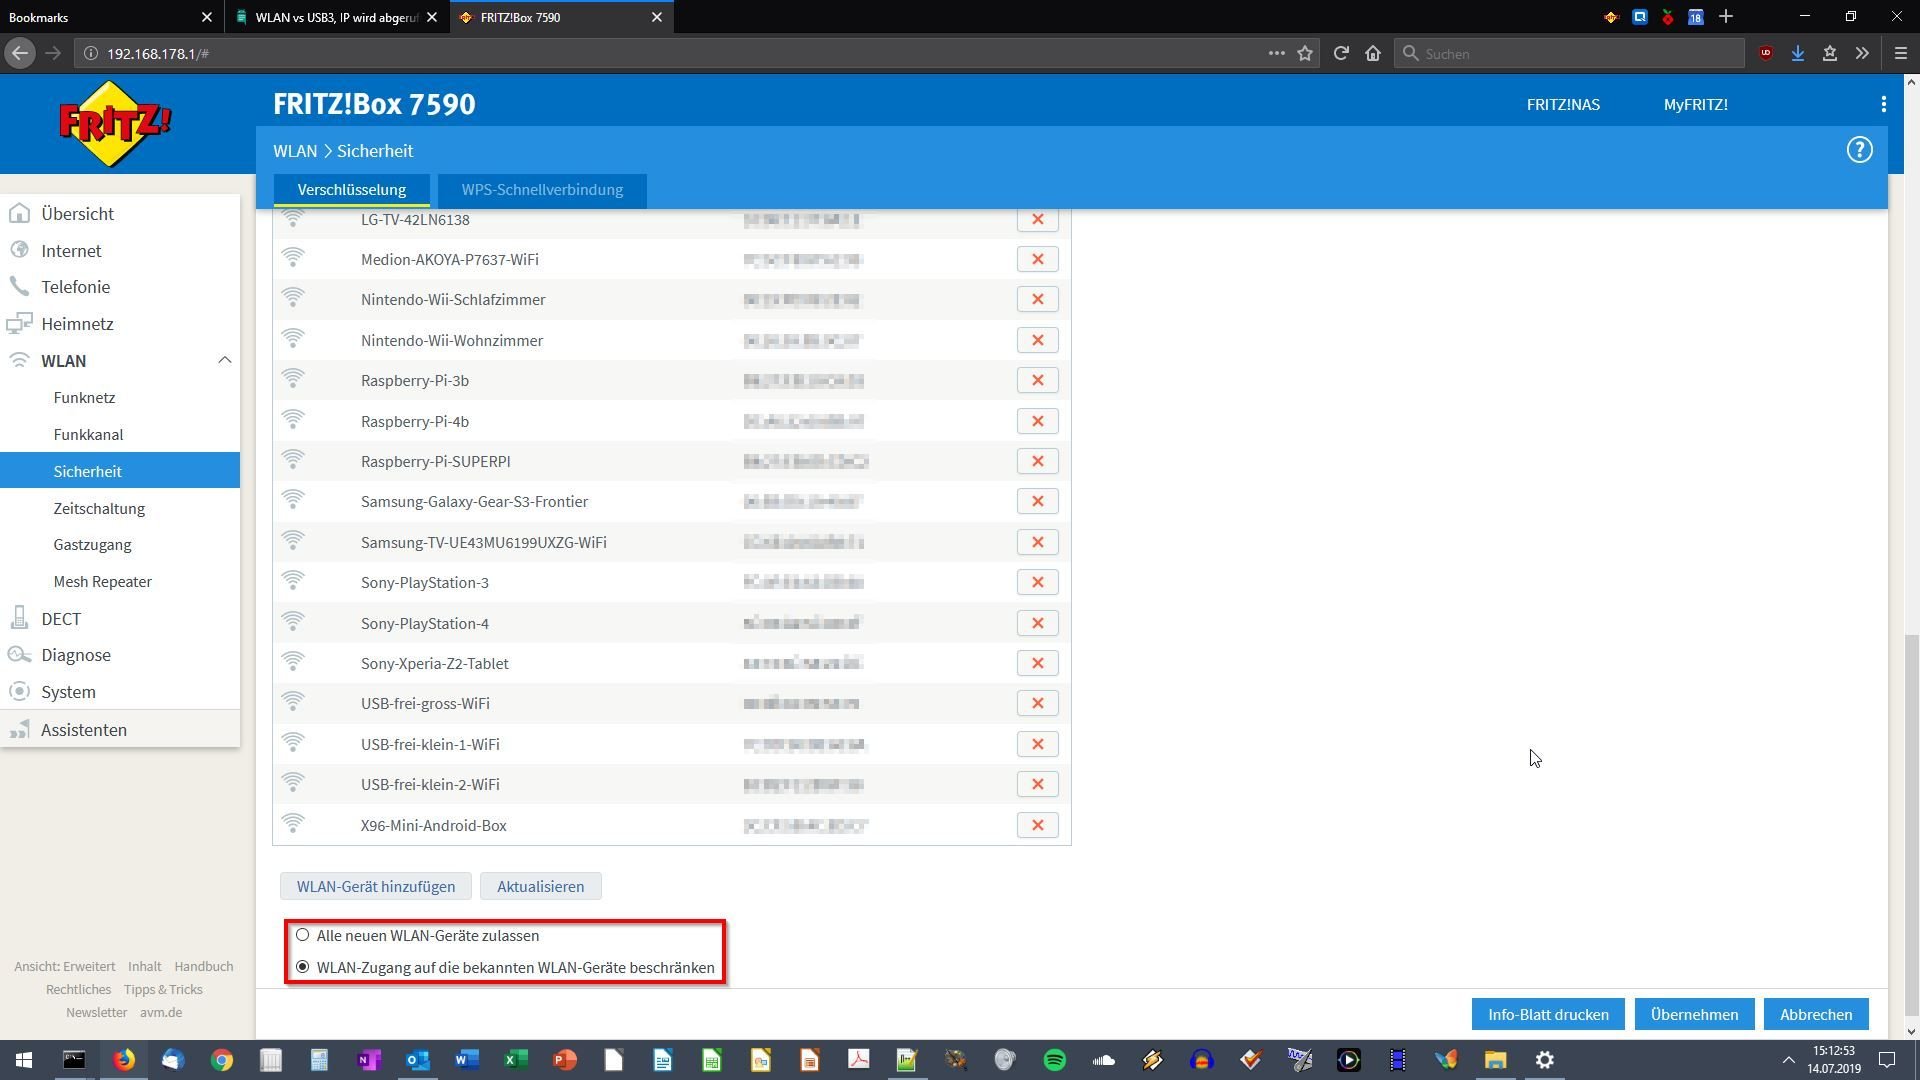The height and width of the screenshot is (1080, 1920).
Task: Select 'Alle neuen WLAN-Geräte zulassen' option
Action: tap(302, 935)
